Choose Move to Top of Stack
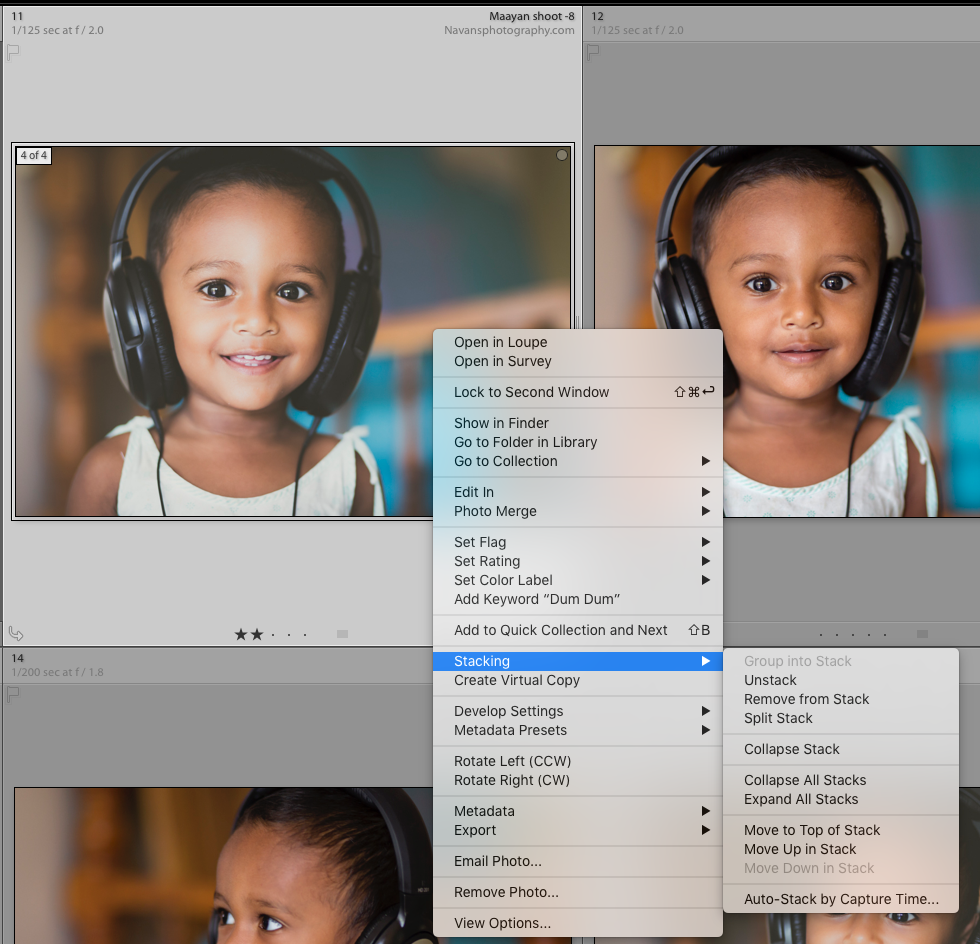 (x=841, y=830)
